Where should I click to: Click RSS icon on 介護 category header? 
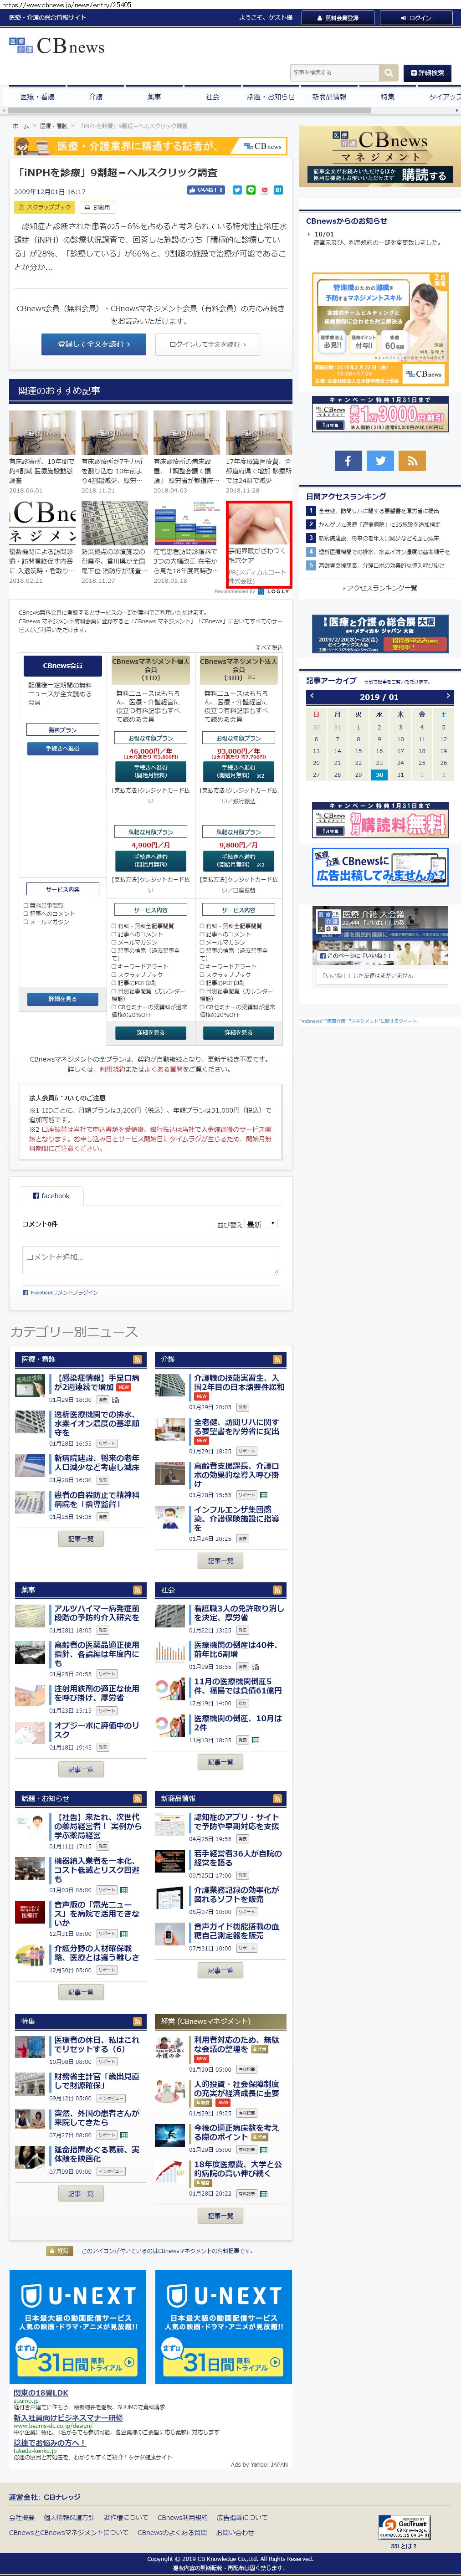coord(278,1359)
